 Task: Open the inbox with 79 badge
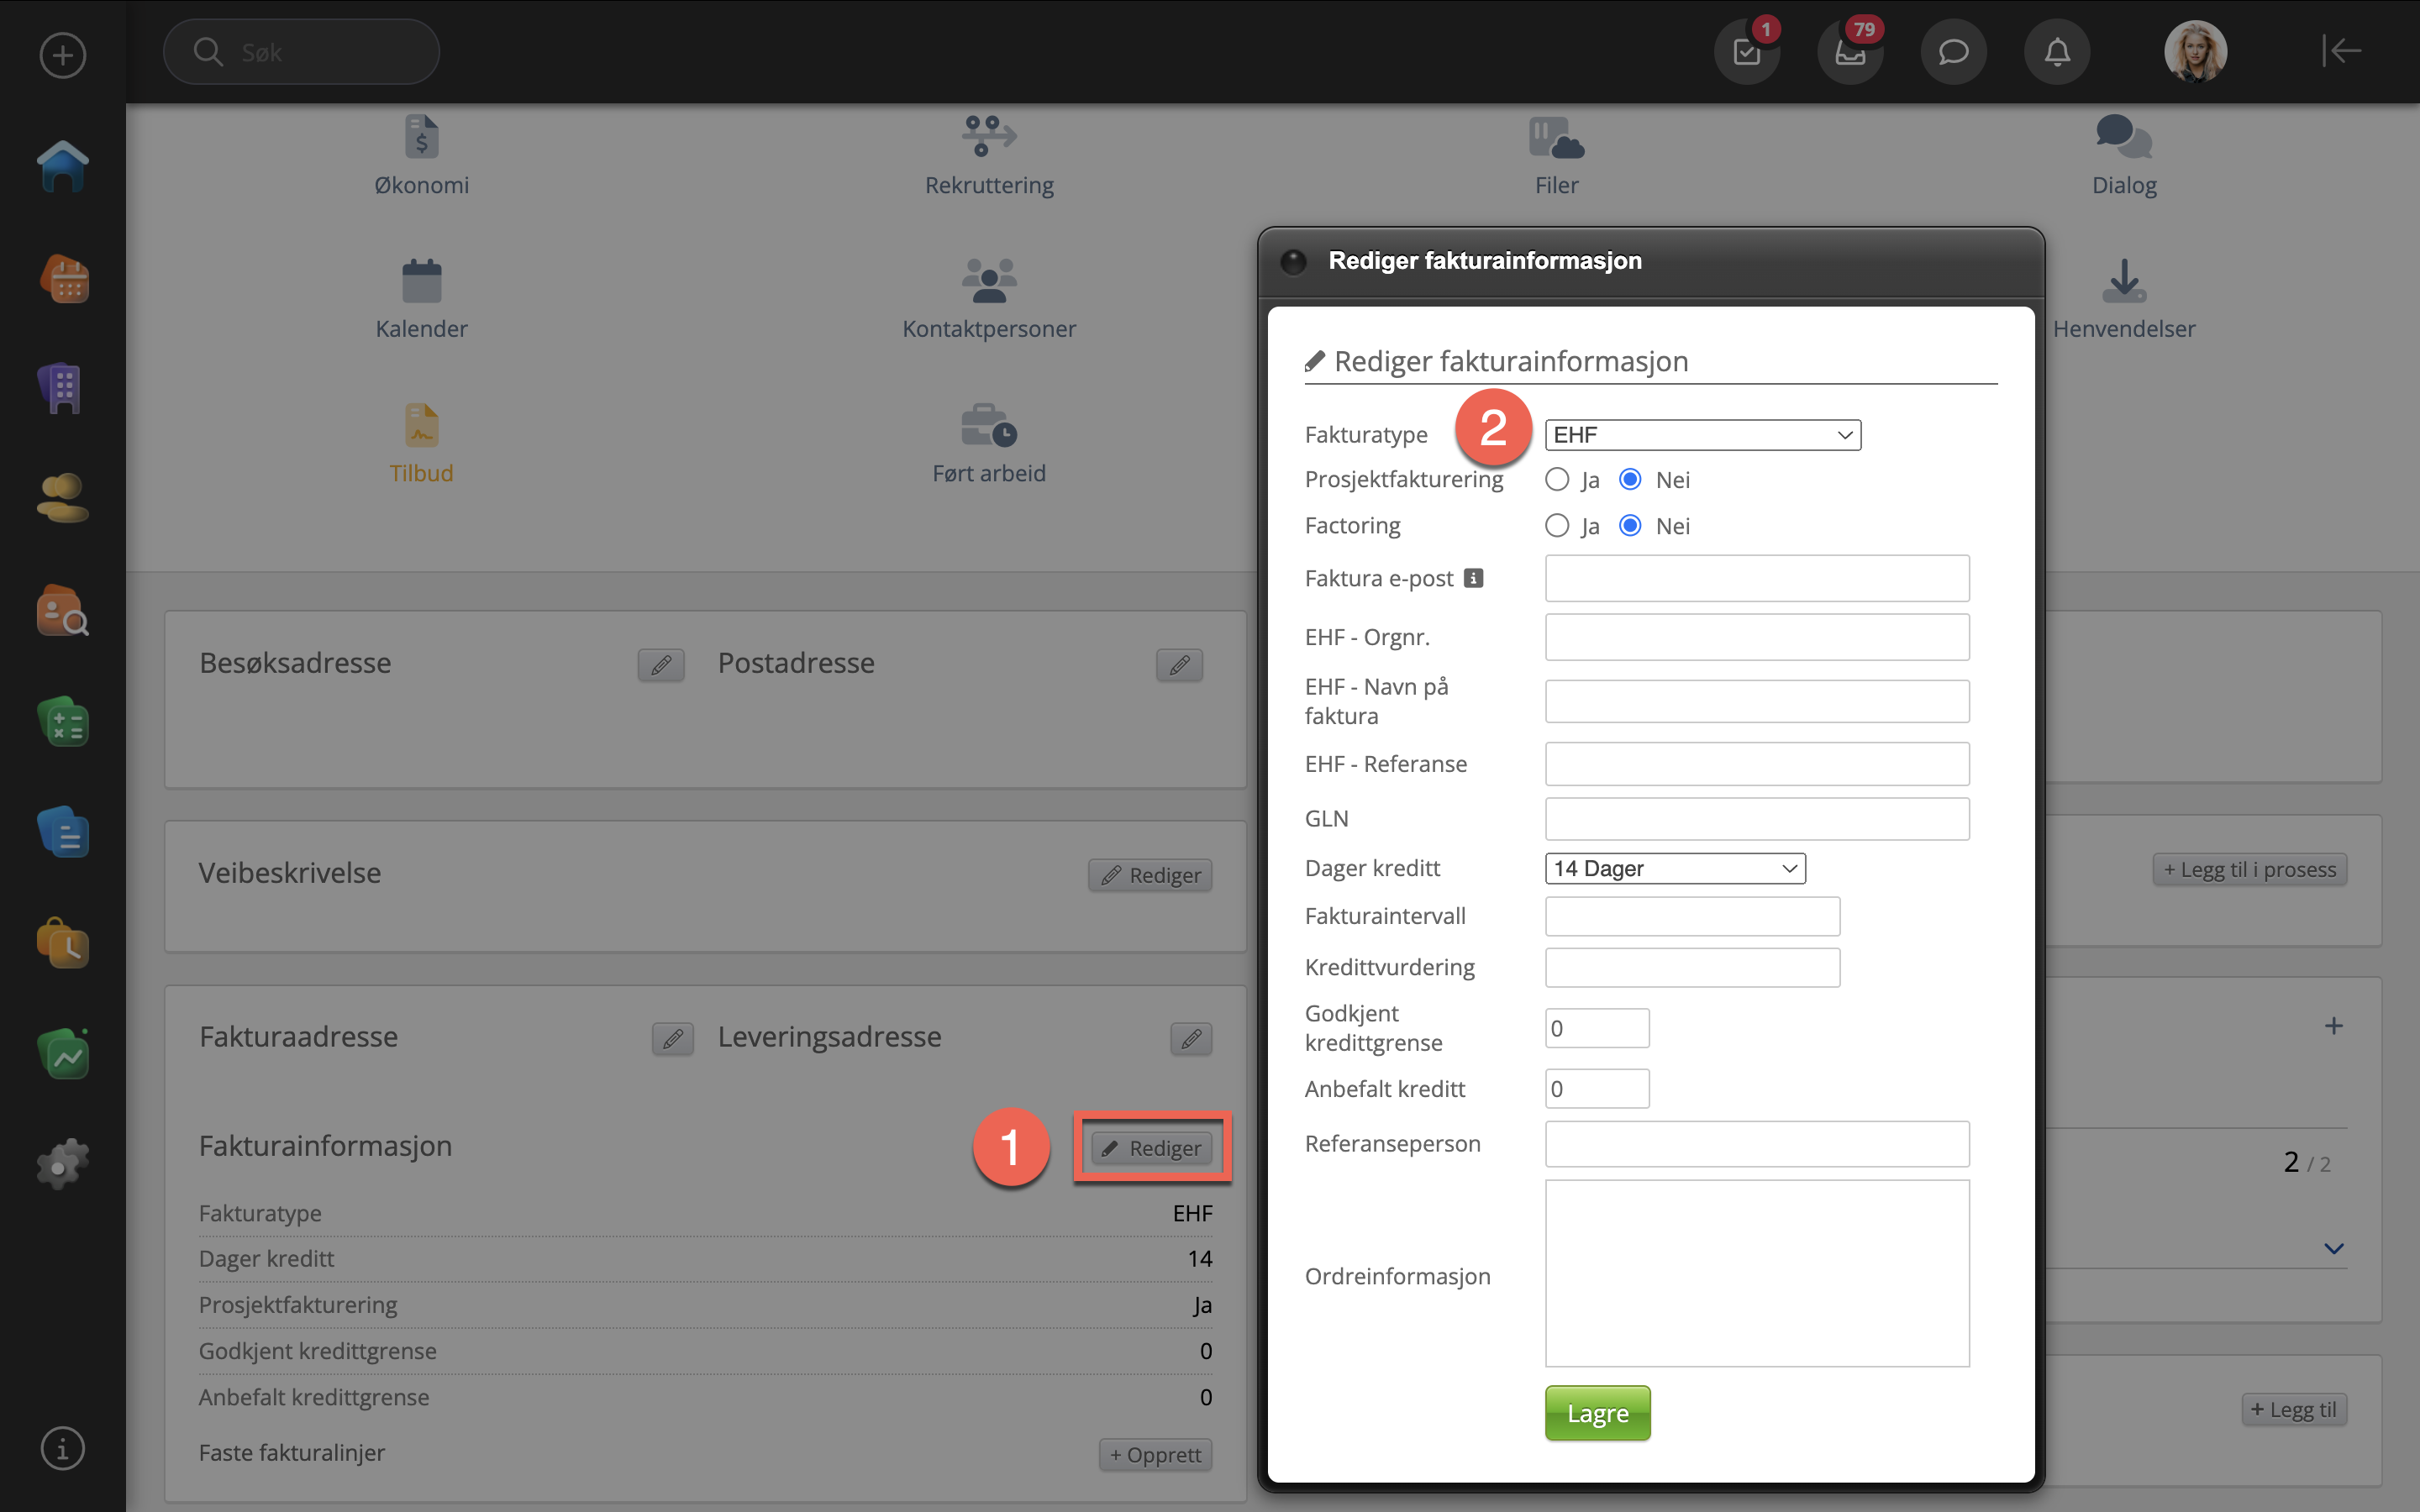(1849, 52)
